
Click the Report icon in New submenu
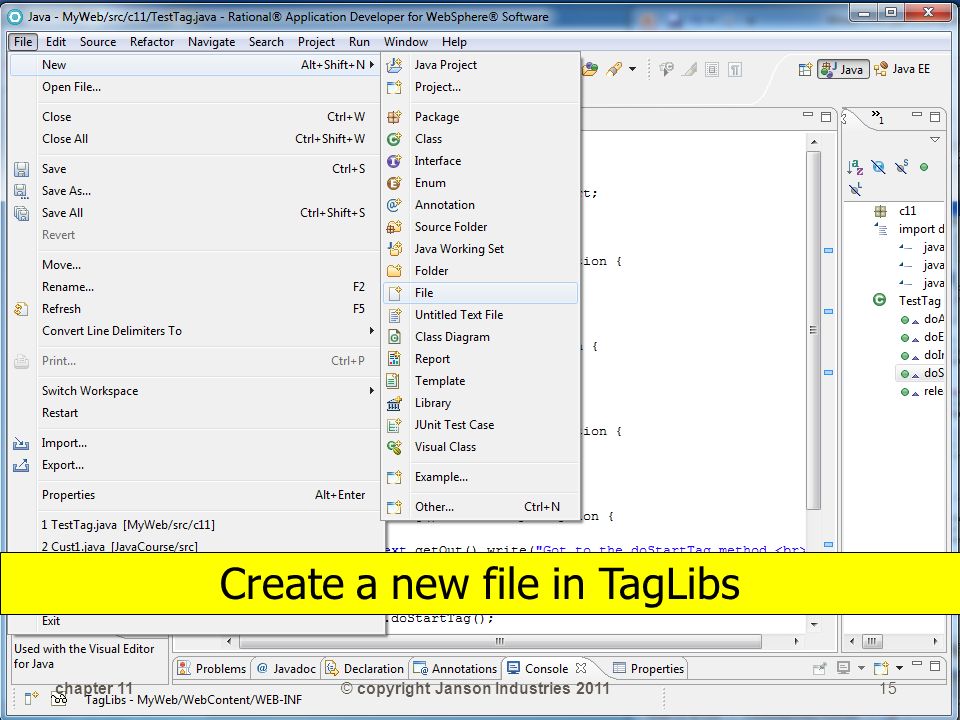coord(394,359)
